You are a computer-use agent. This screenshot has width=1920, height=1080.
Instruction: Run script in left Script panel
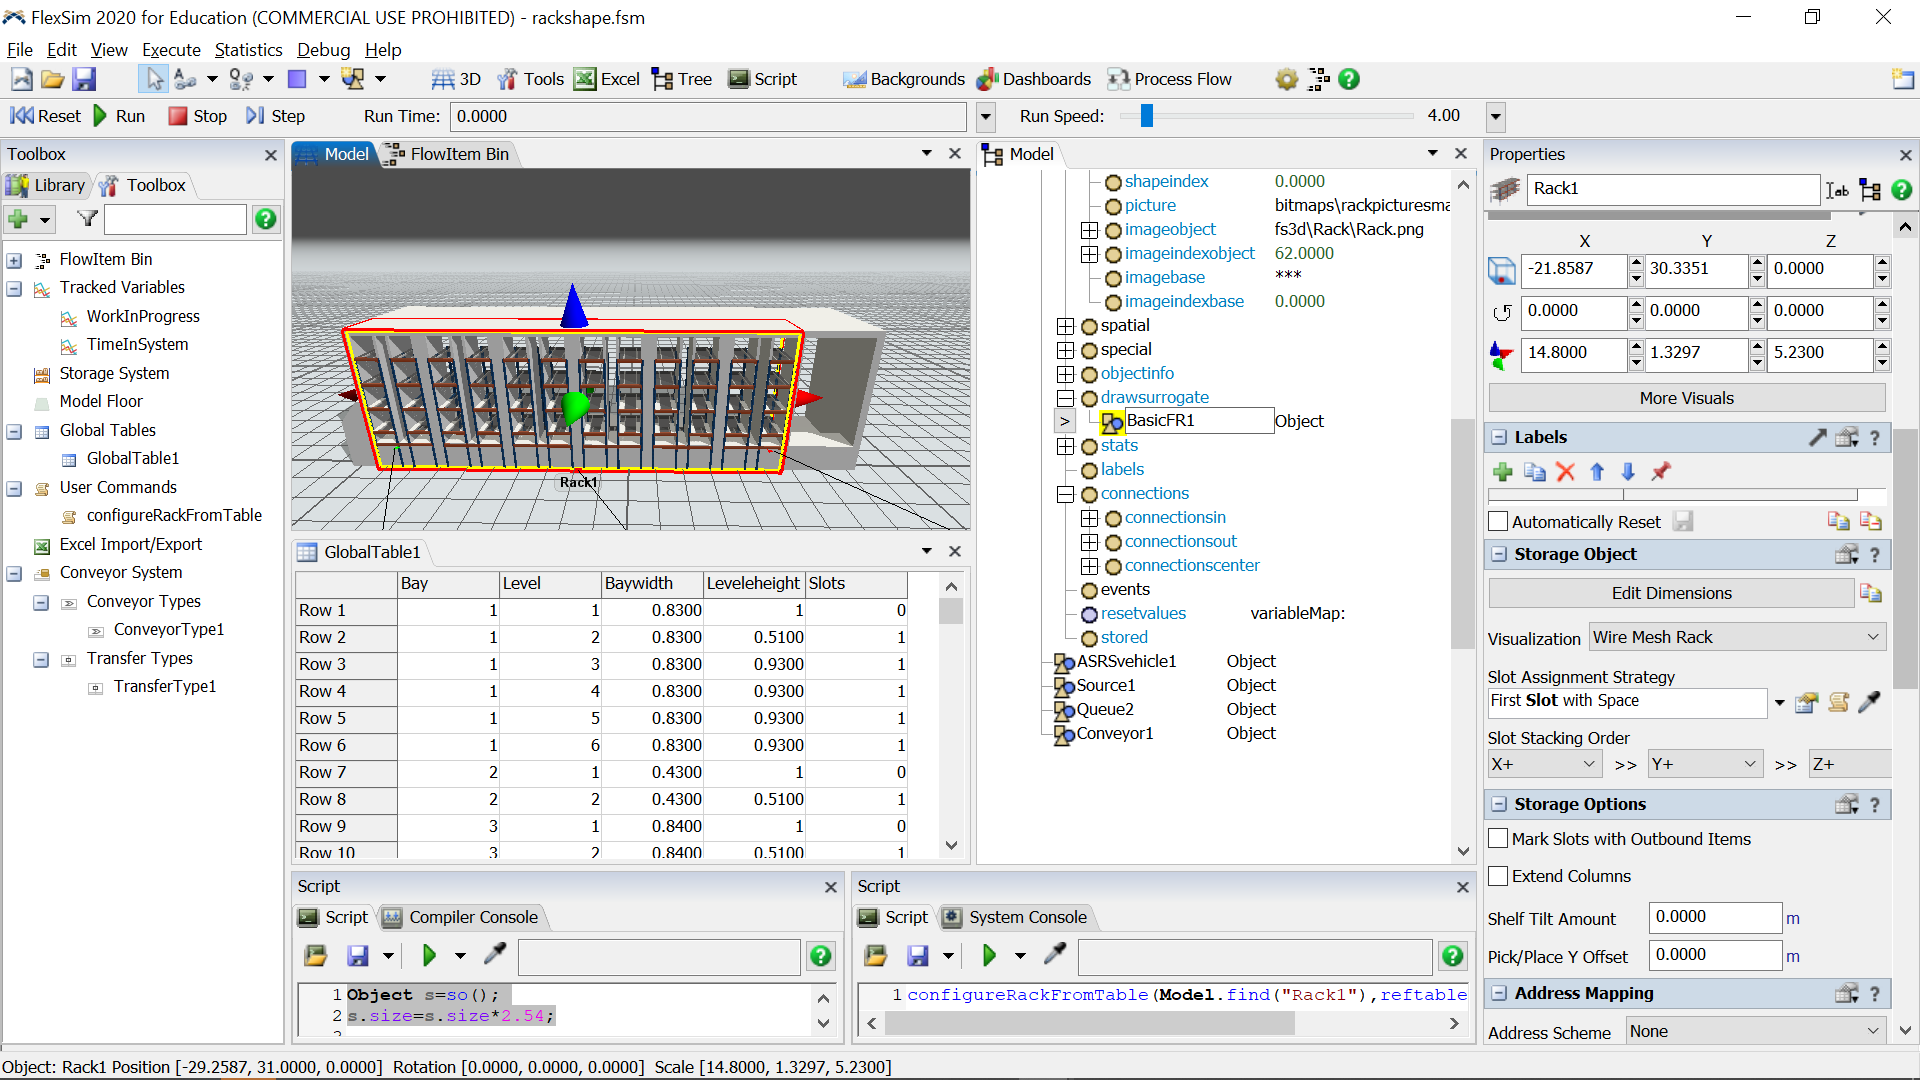[429, 956]
